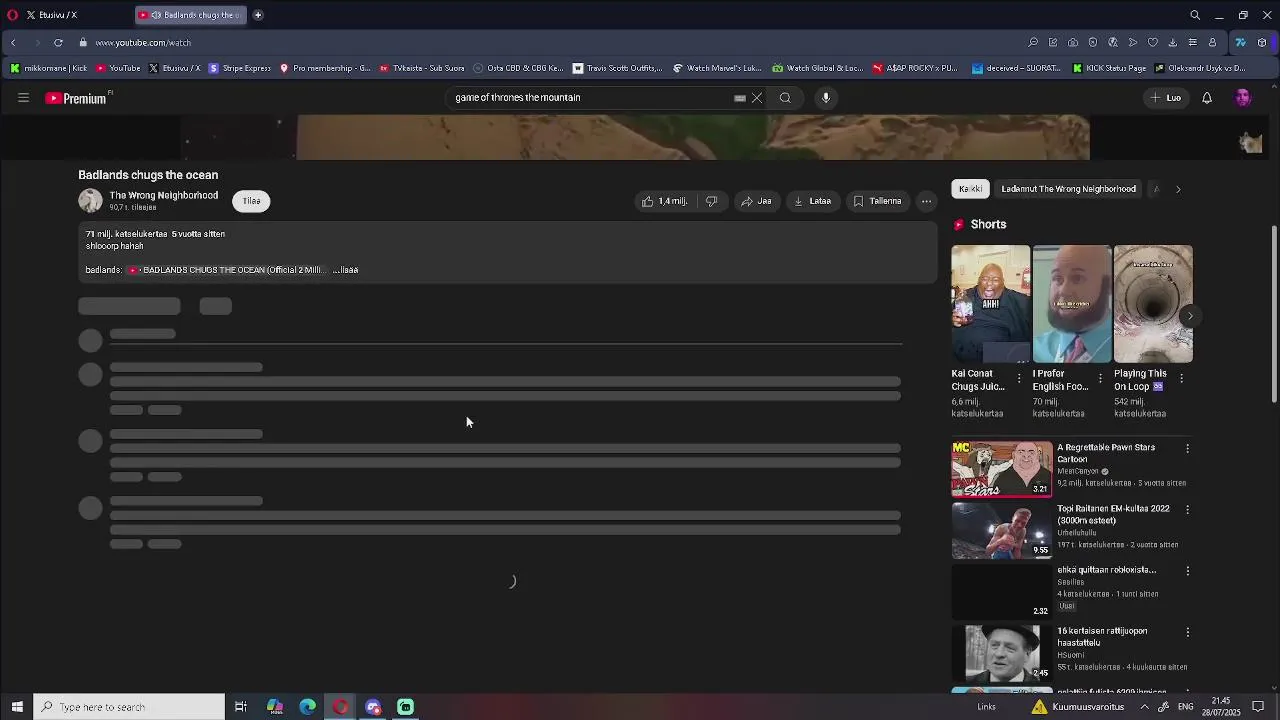Open options for I Prefer English Food short

(1100, 378)
